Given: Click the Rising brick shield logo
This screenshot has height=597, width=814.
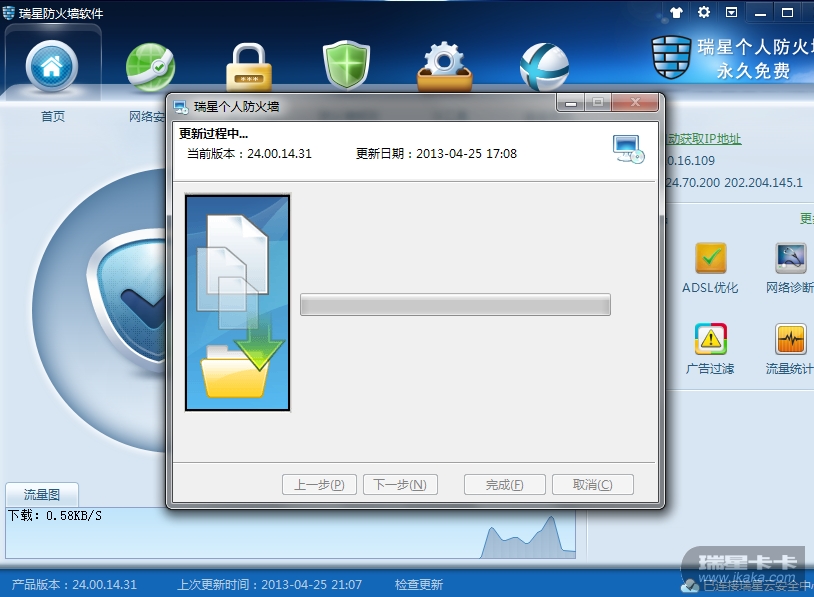Looking at the screenshot, I should pyautogui.click(x=671, y=57).
